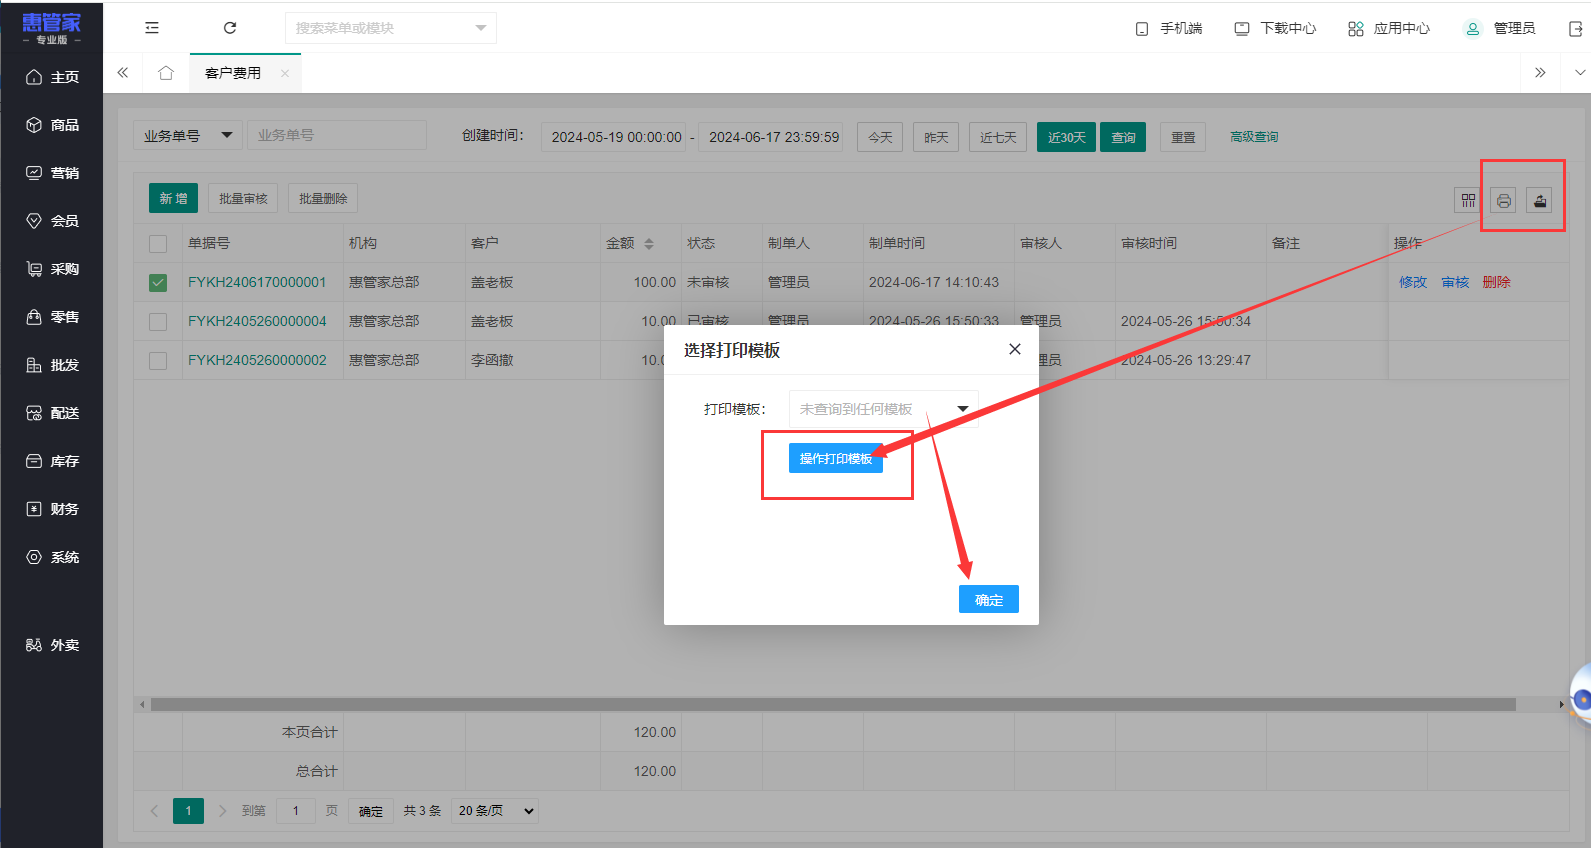The image size is (1591, 848).
Task: Uncheck row FYKH2406170000001 checkbox
Action: 158,282
